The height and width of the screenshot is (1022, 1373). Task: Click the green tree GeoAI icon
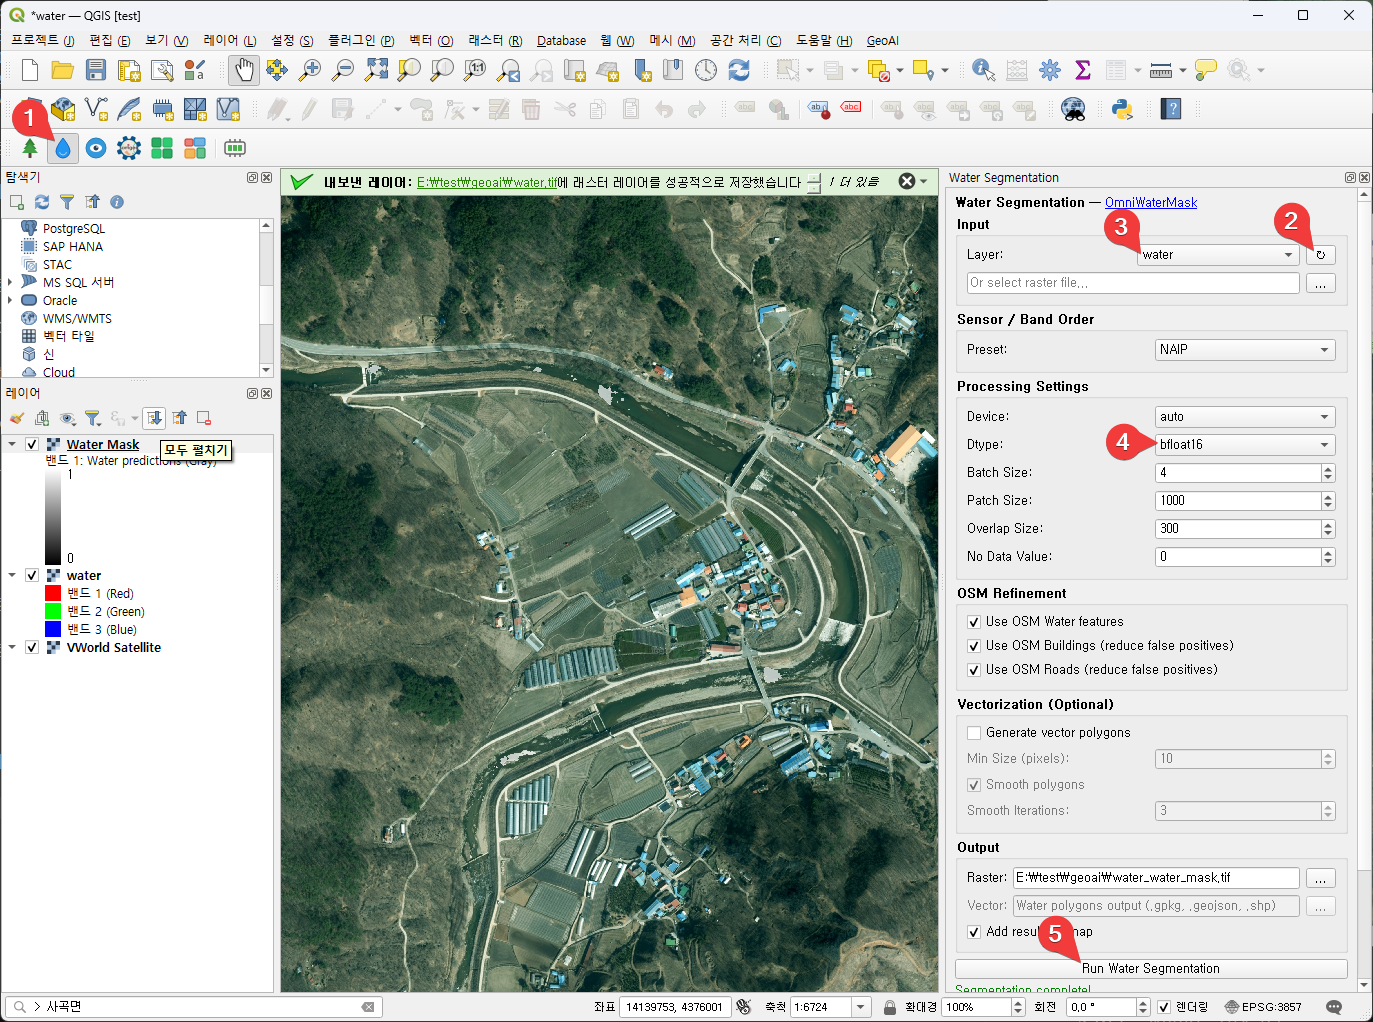(x=30, y=149)
